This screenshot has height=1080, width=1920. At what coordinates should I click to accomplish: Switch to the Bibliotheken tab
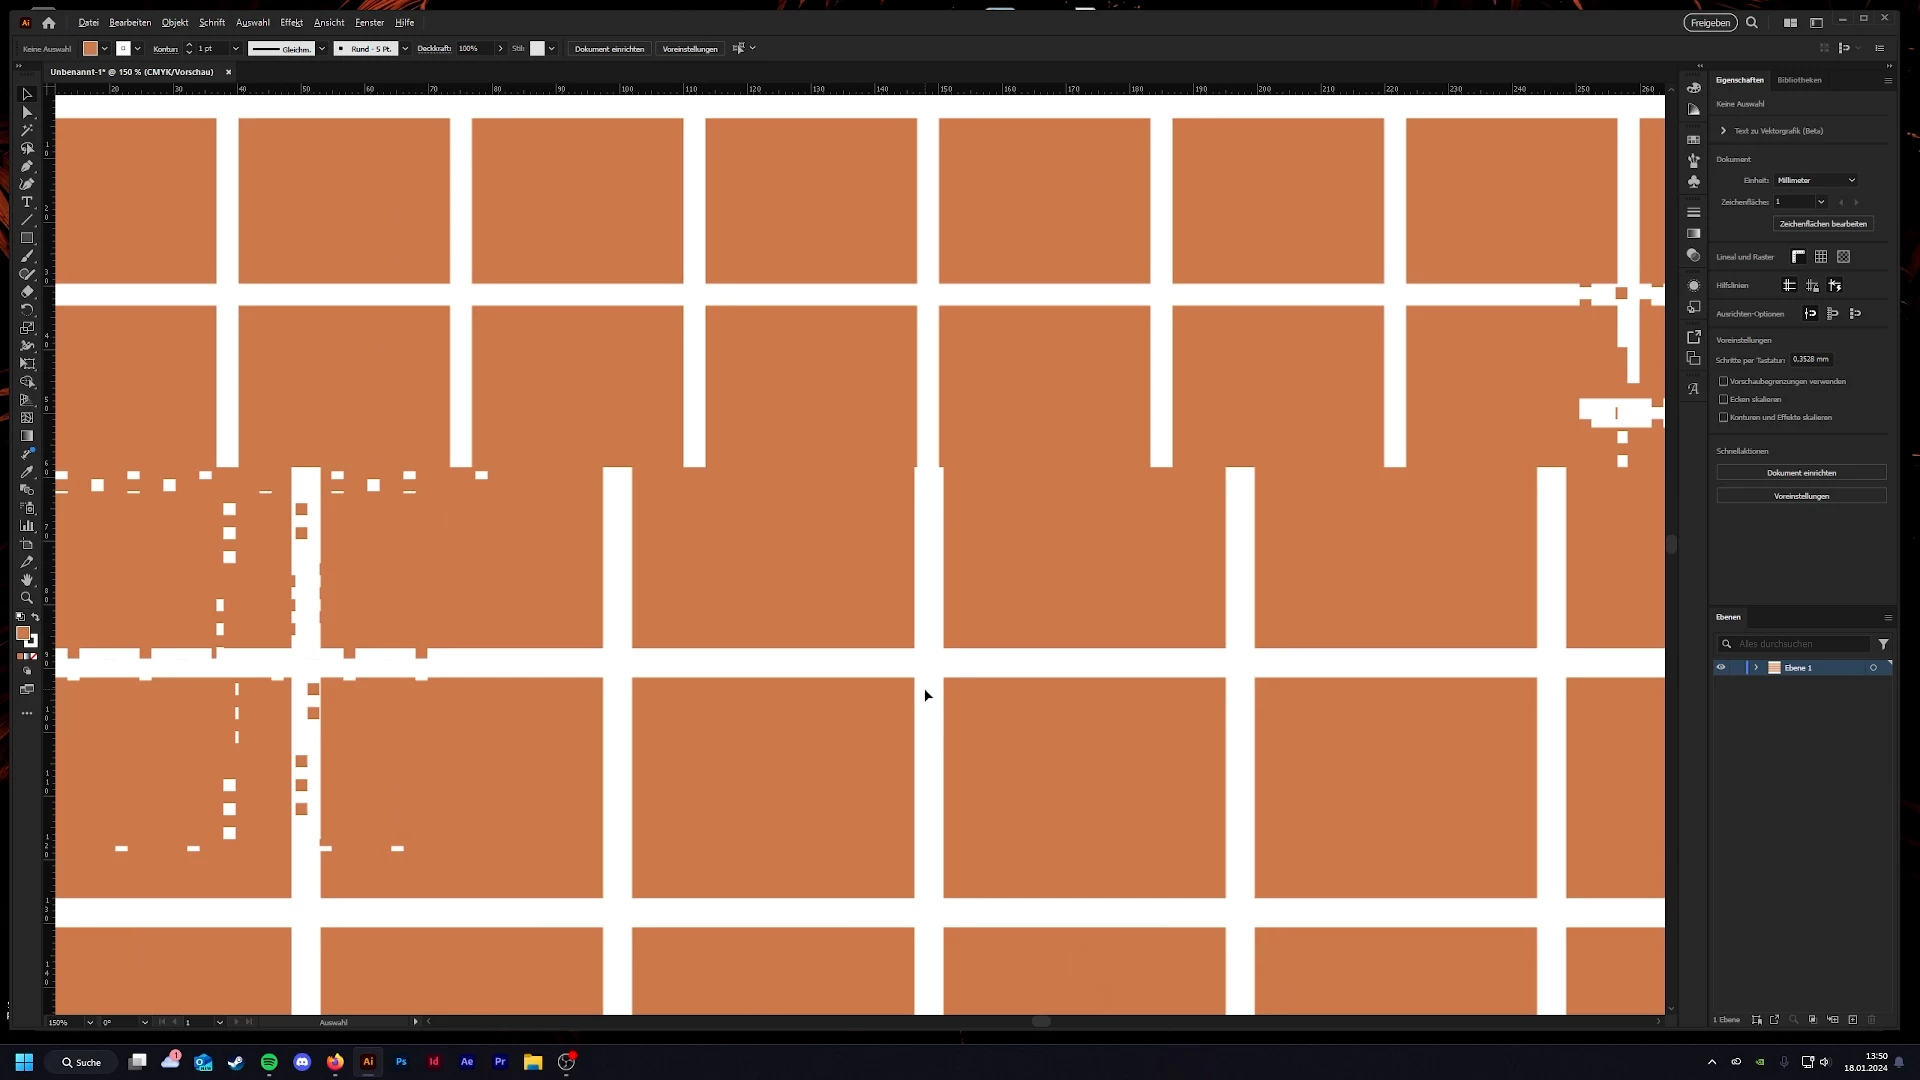coord(1799,80)
